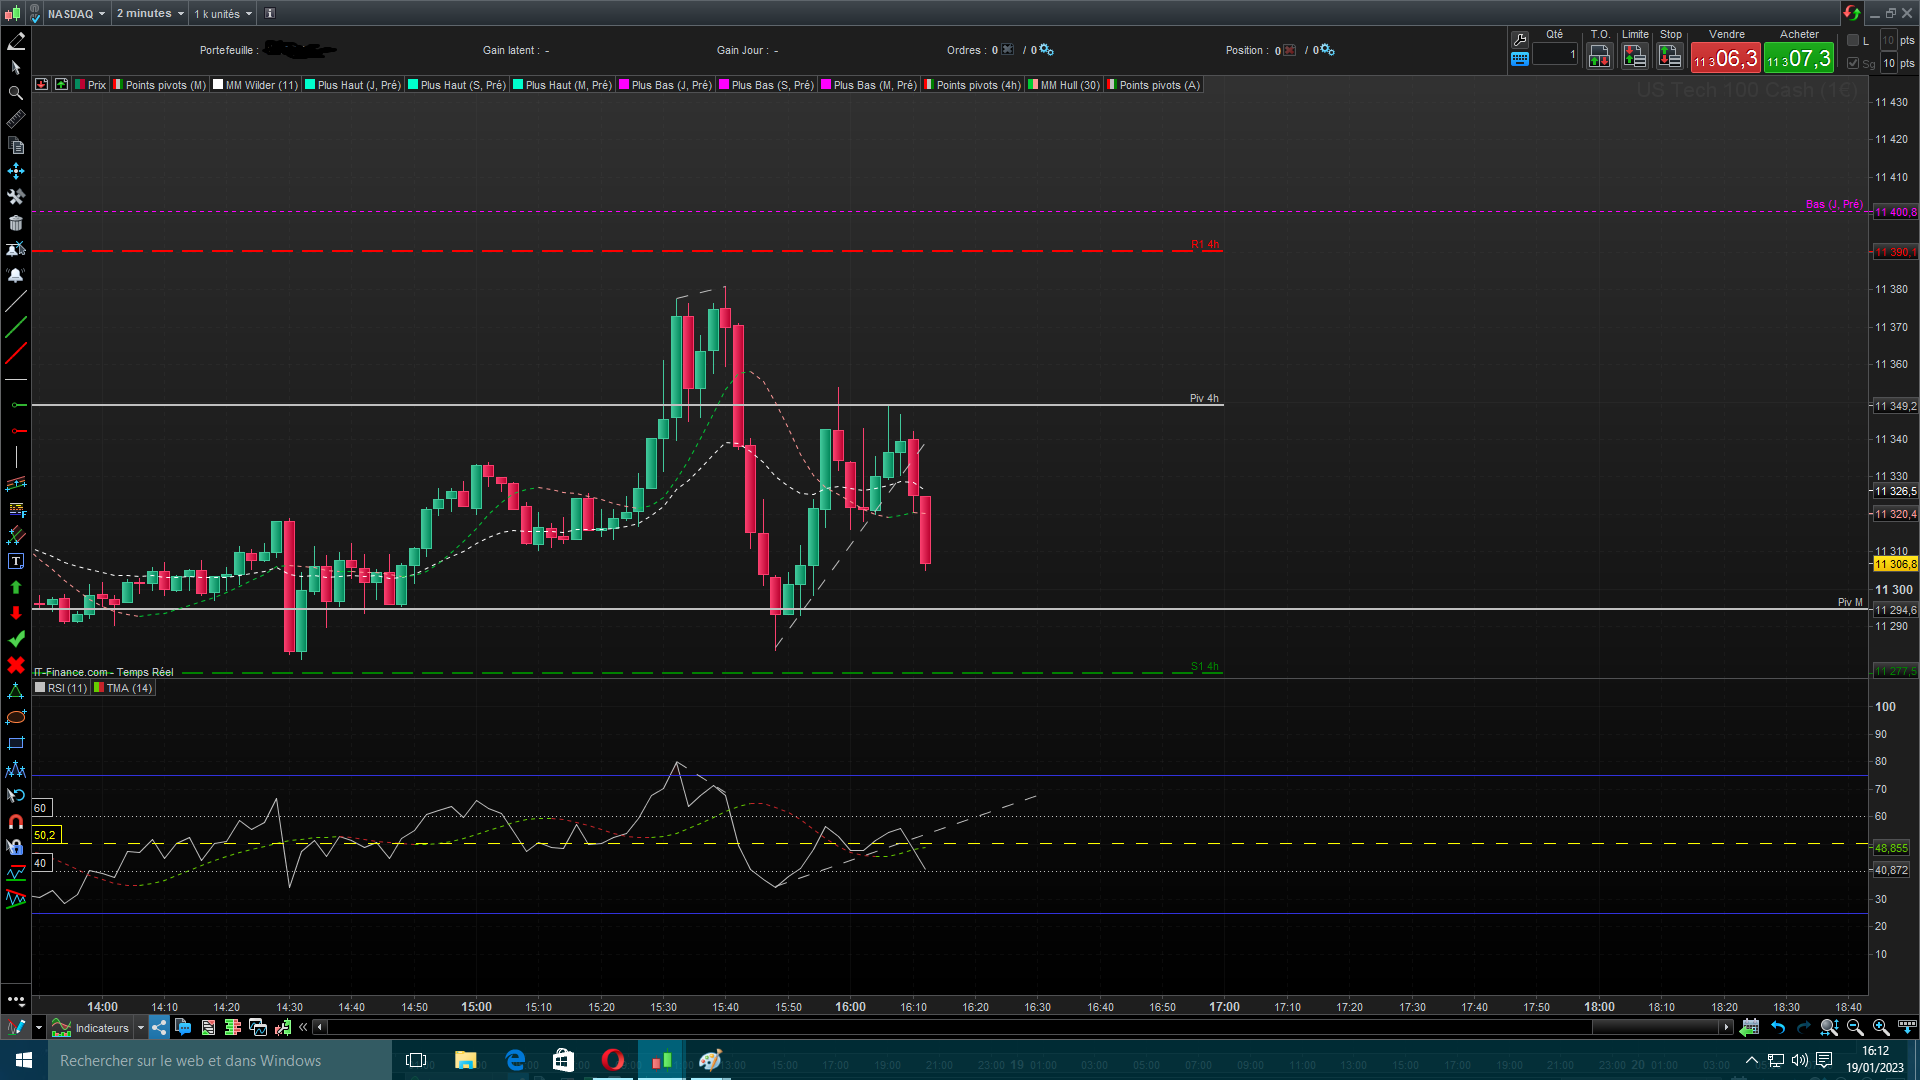Open the NASDAQ instrument dropdown
The width and height of the screenshot is (1920, 1080).
pos(76,14)
